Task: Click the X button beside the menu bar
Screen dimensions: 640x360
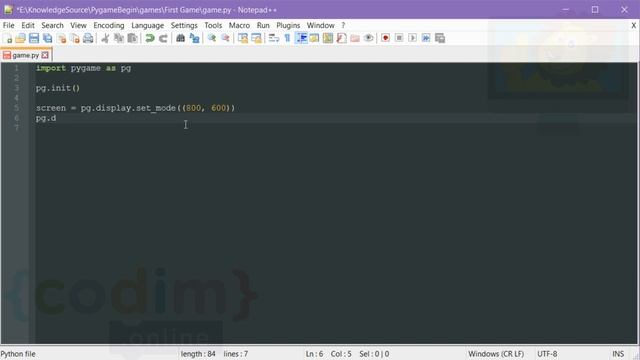Action: 633,25
